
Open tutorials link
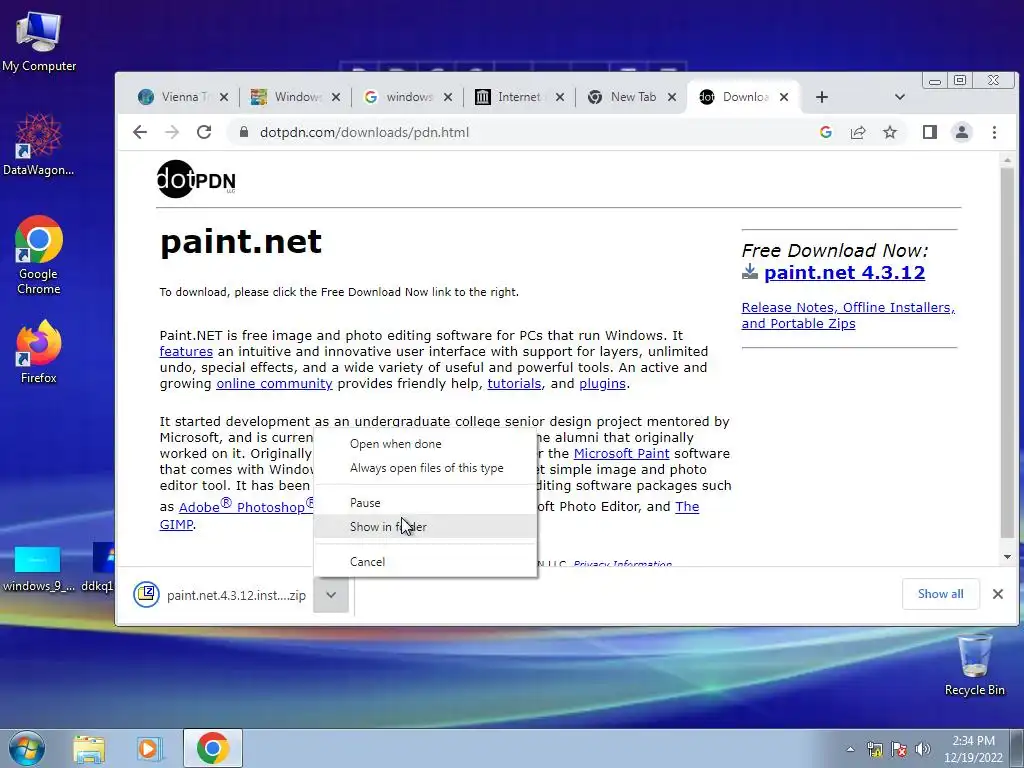514,383
